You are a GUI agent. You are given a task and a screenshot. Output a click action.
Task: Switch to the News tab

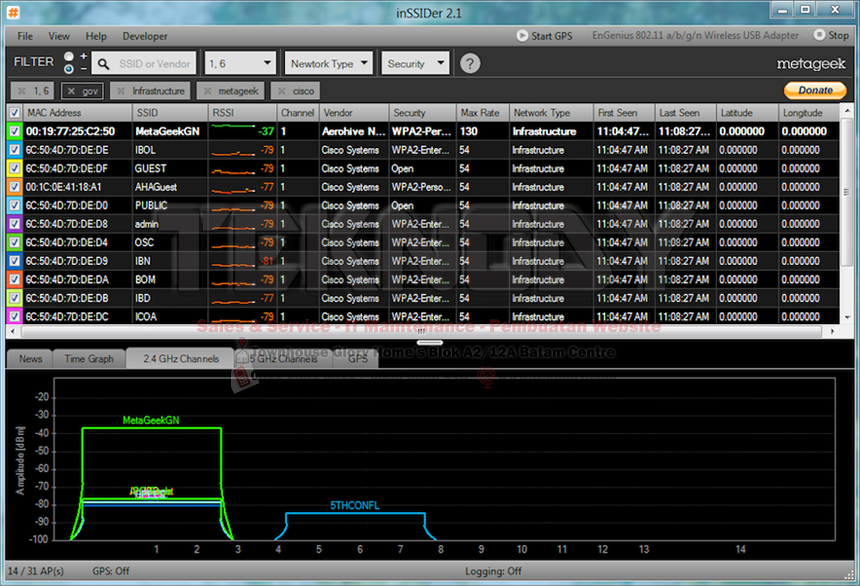(x=30, y=359)
